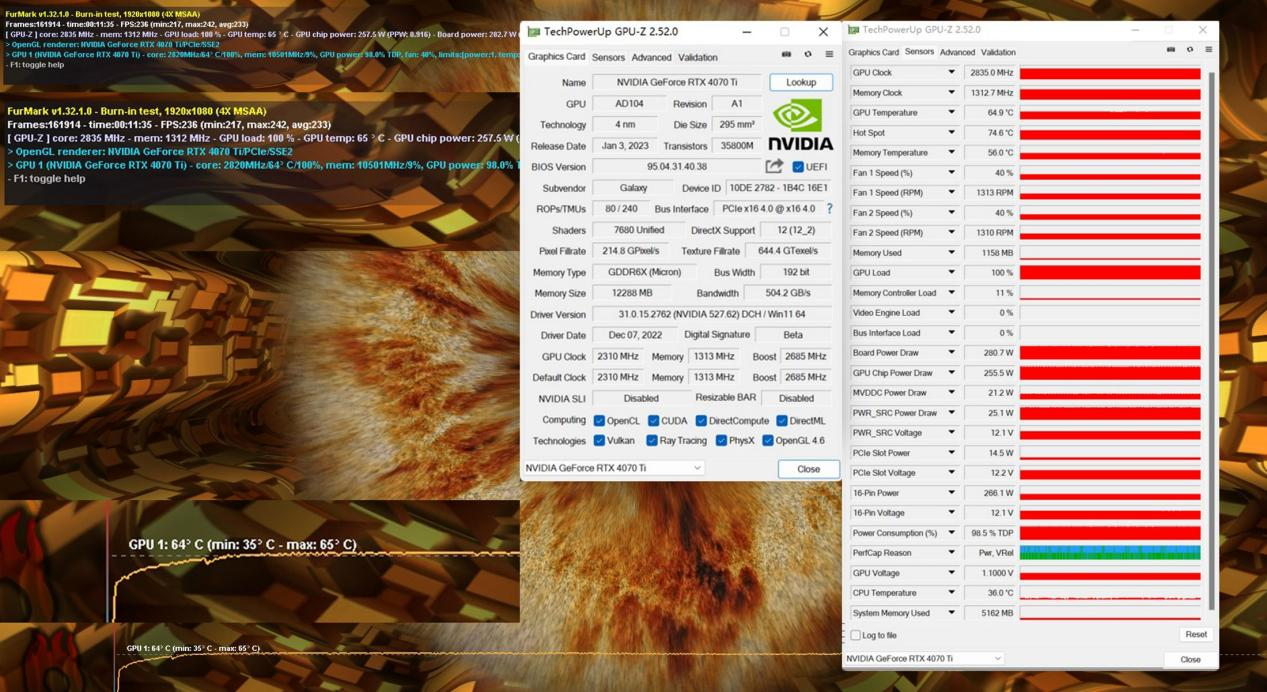Toggle the OpenGL 4.6 checkbox
This screenshot has height=692, width=1267.
pos(768,441)
